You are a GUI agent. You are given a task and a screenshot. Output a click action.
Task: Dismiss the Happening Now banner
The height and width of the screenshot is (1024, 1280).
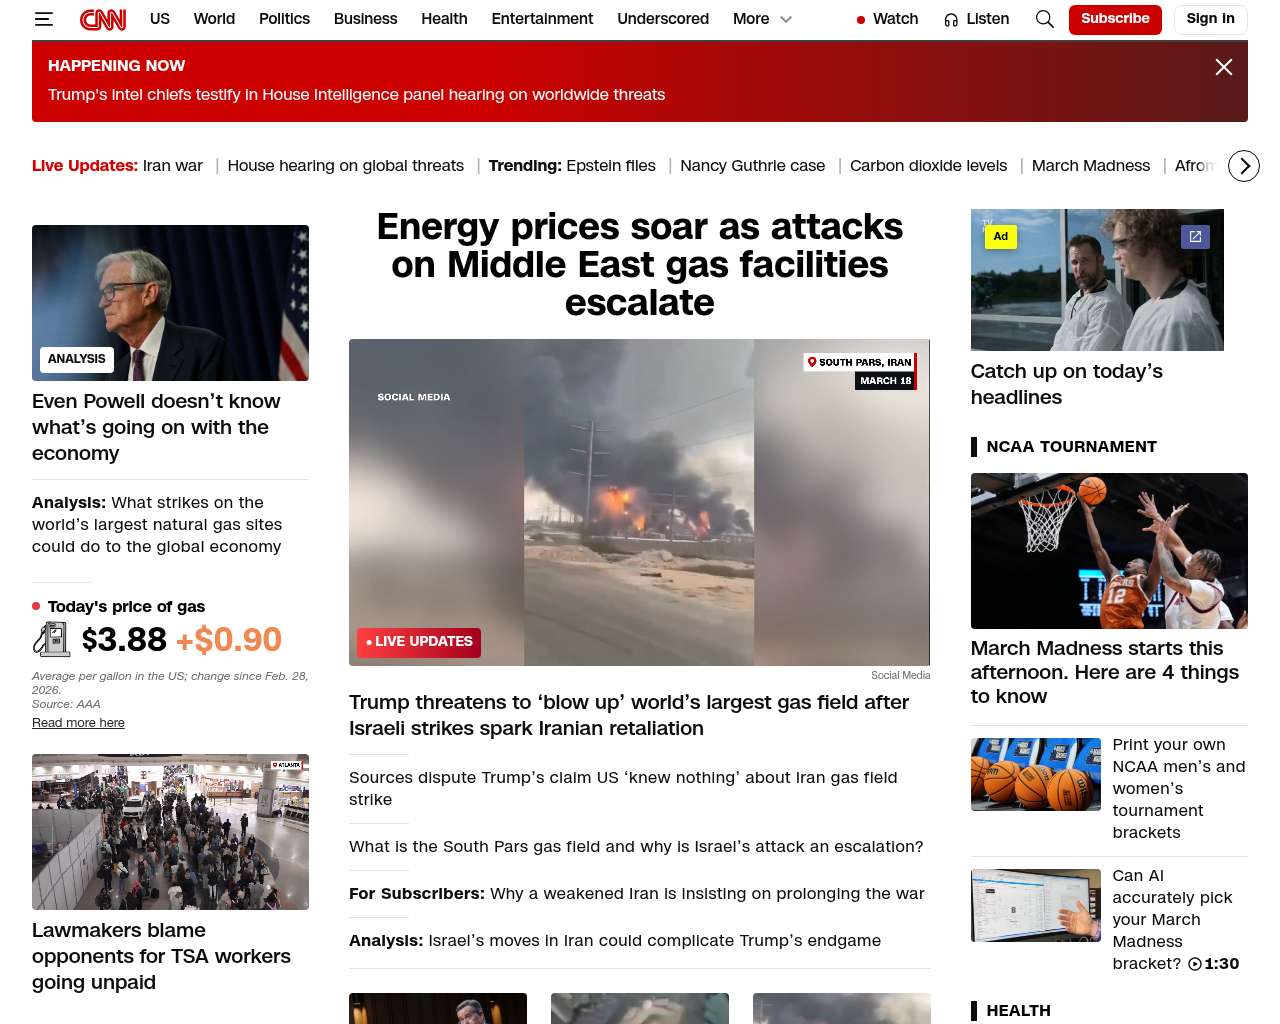(x=1223, y=67)
